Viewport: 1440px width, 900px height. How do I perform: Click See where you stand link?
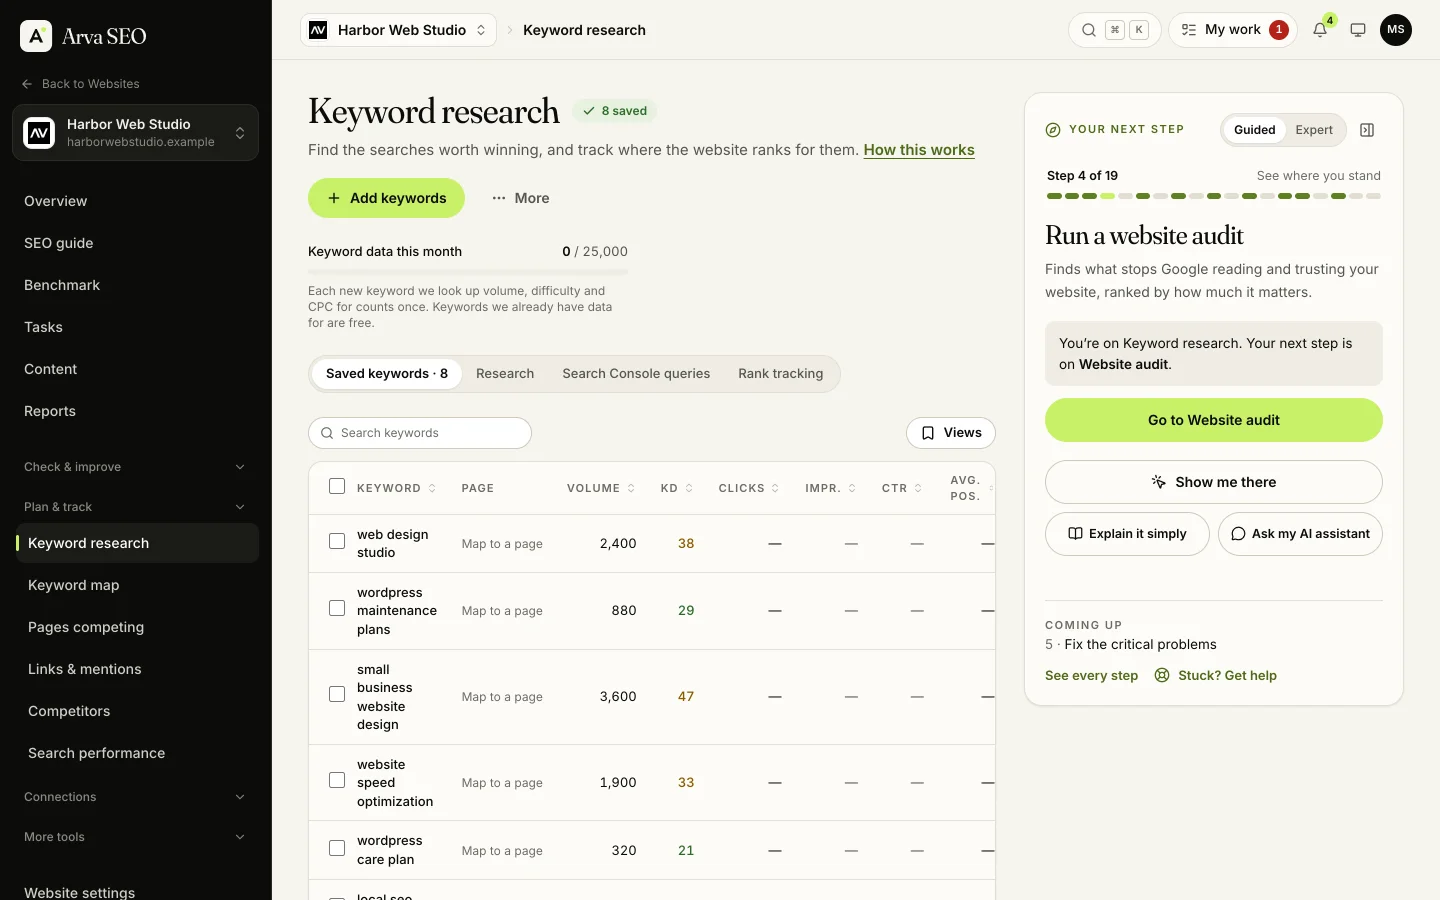click(x=1318, y=175)
